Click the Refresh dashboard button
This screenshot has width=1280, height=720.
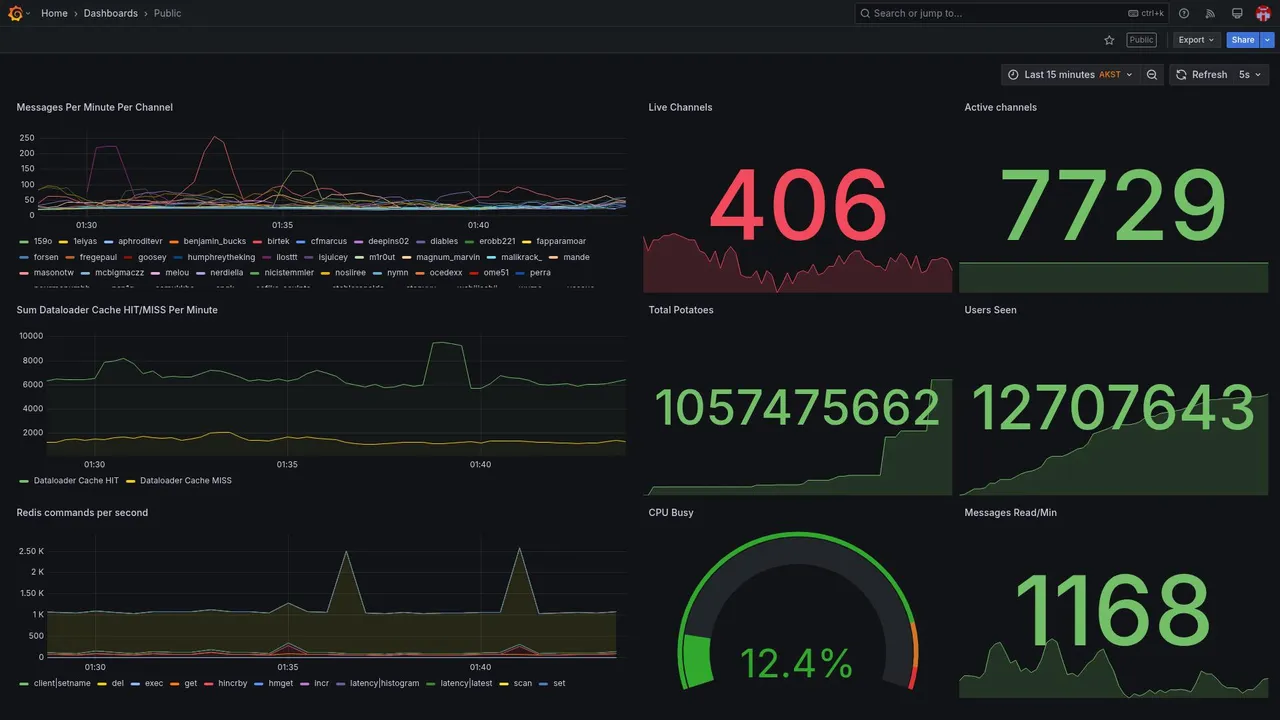tap(1201, 75)
